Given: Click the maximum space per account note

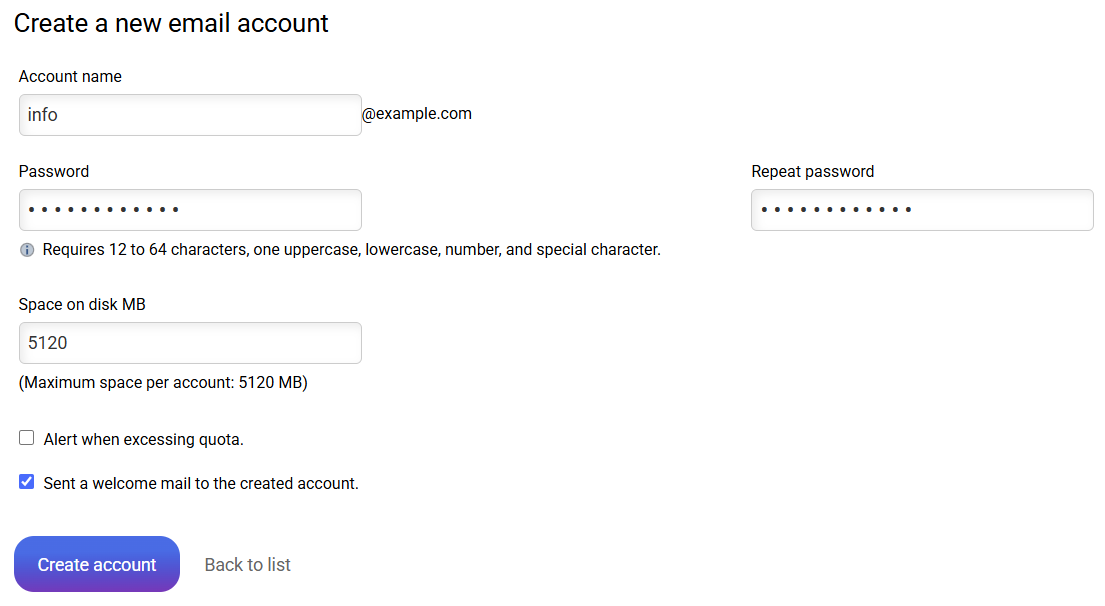Looking at the screenshot, I should (163, 382).
